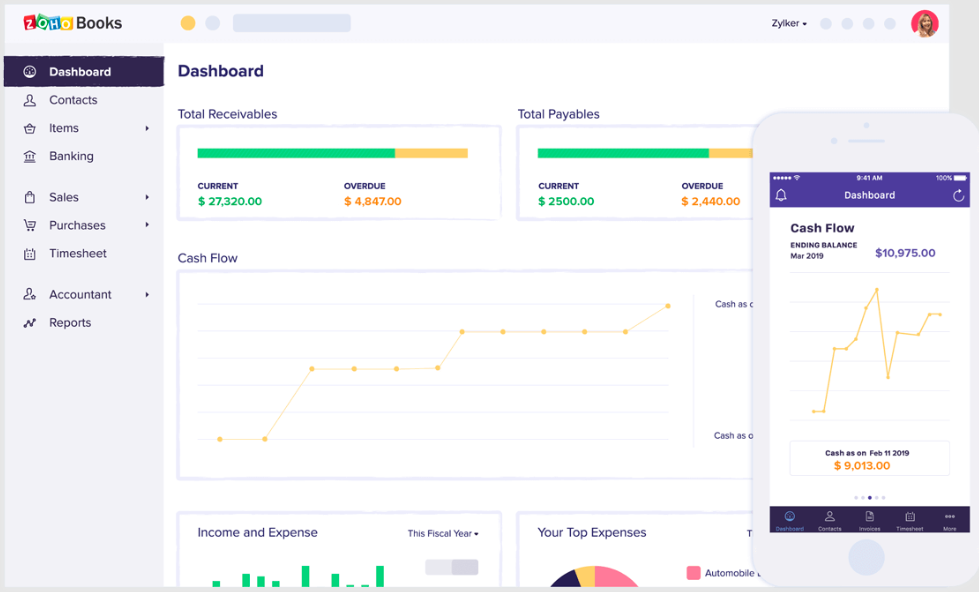
Task: Open More tab on phone bar
Action: 950,520
